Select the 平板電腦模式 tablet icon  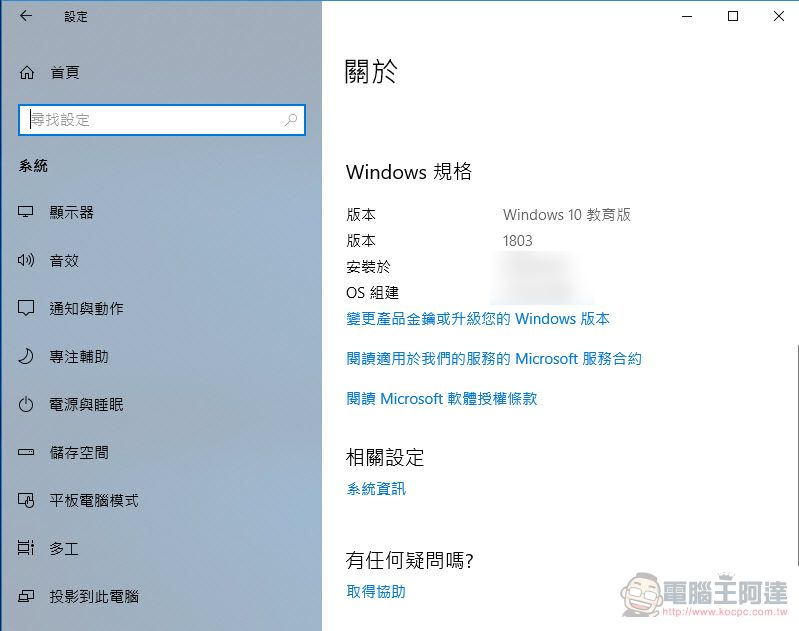point(25,500)
